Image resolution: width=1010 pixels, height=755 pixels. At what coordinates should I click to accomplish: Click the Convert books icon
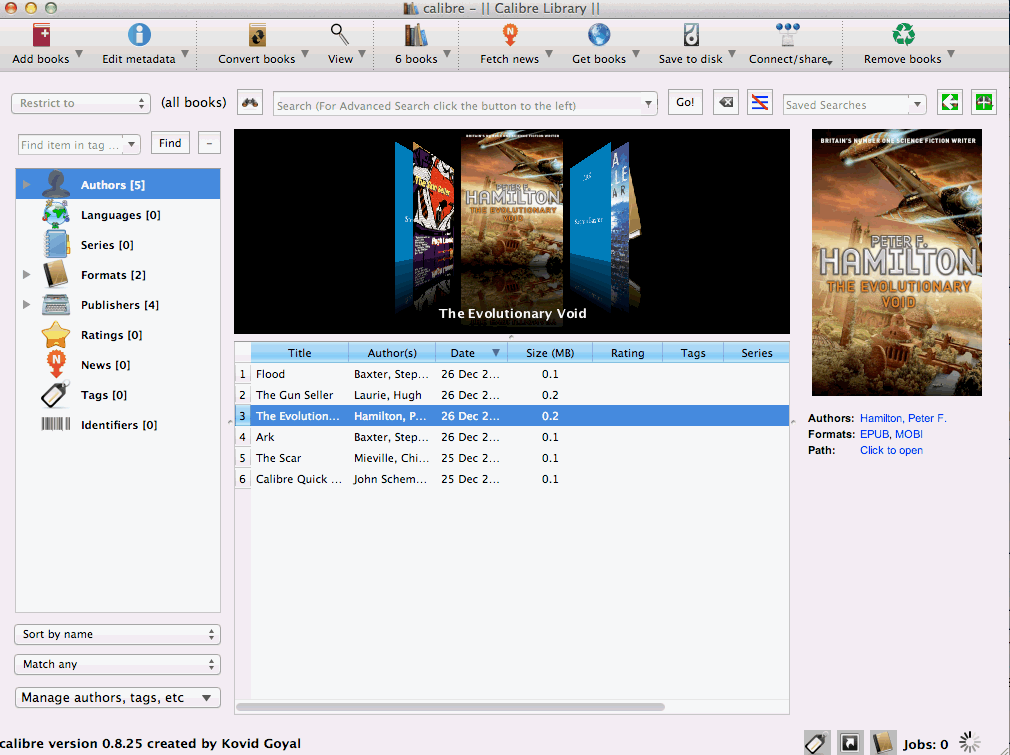257,37
